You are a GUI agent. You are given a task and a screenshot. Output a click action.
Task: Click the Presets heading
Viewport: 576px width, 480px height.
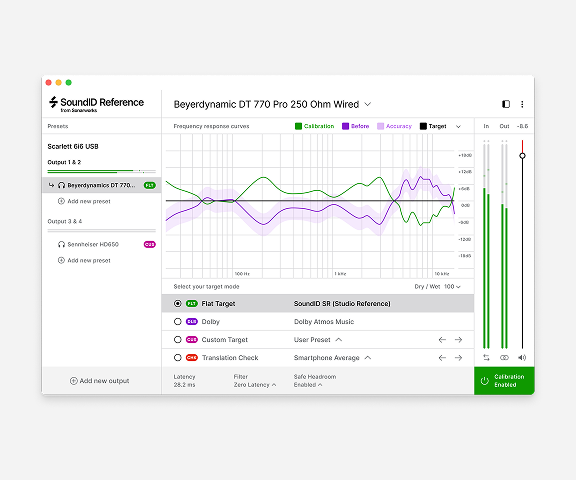tap(58, 126)
